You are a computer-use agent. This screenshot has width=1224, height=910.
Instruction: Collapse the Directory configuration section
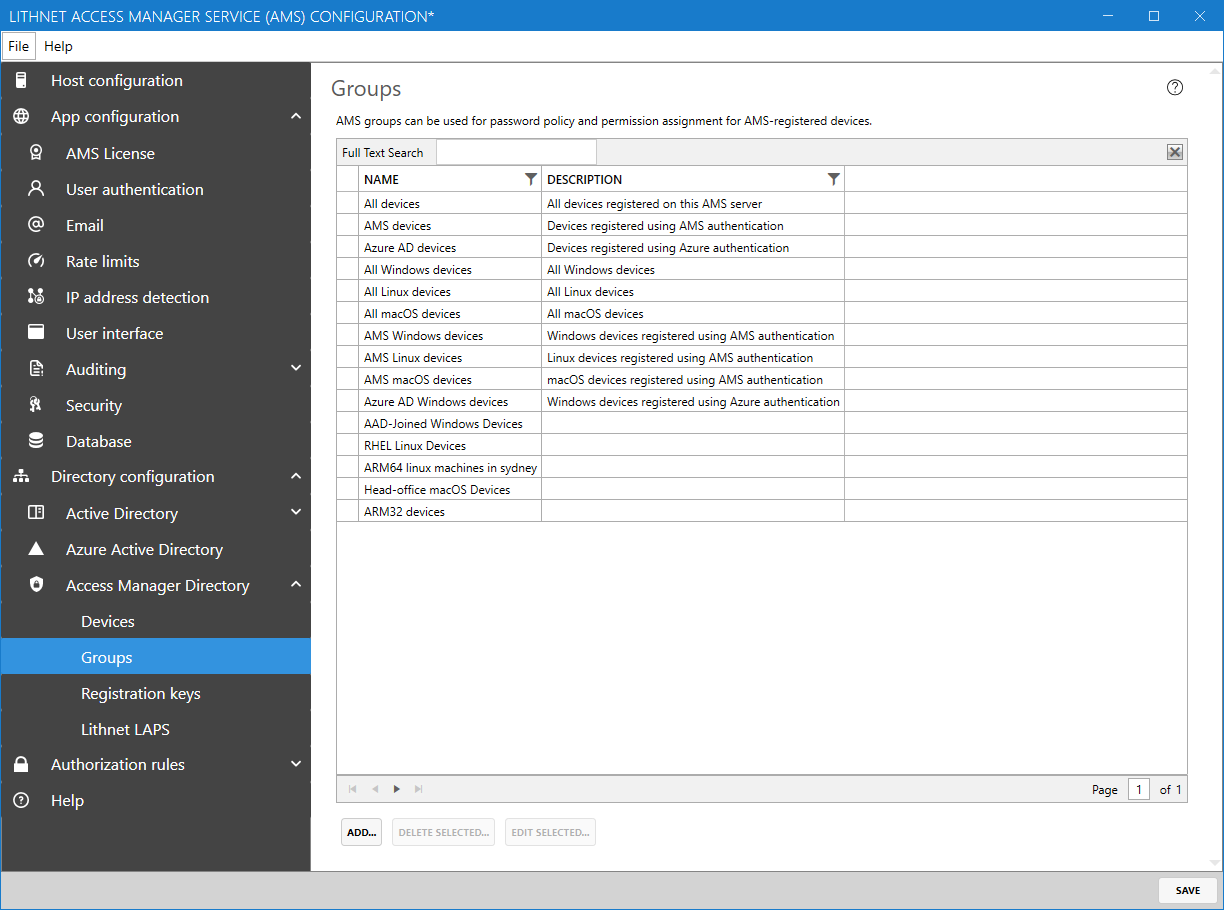(x=296, y=477)
